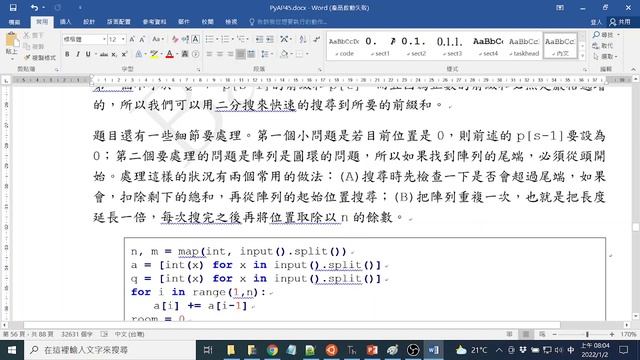Open OBS Studio from the taskbar

(x=413, y=350)
